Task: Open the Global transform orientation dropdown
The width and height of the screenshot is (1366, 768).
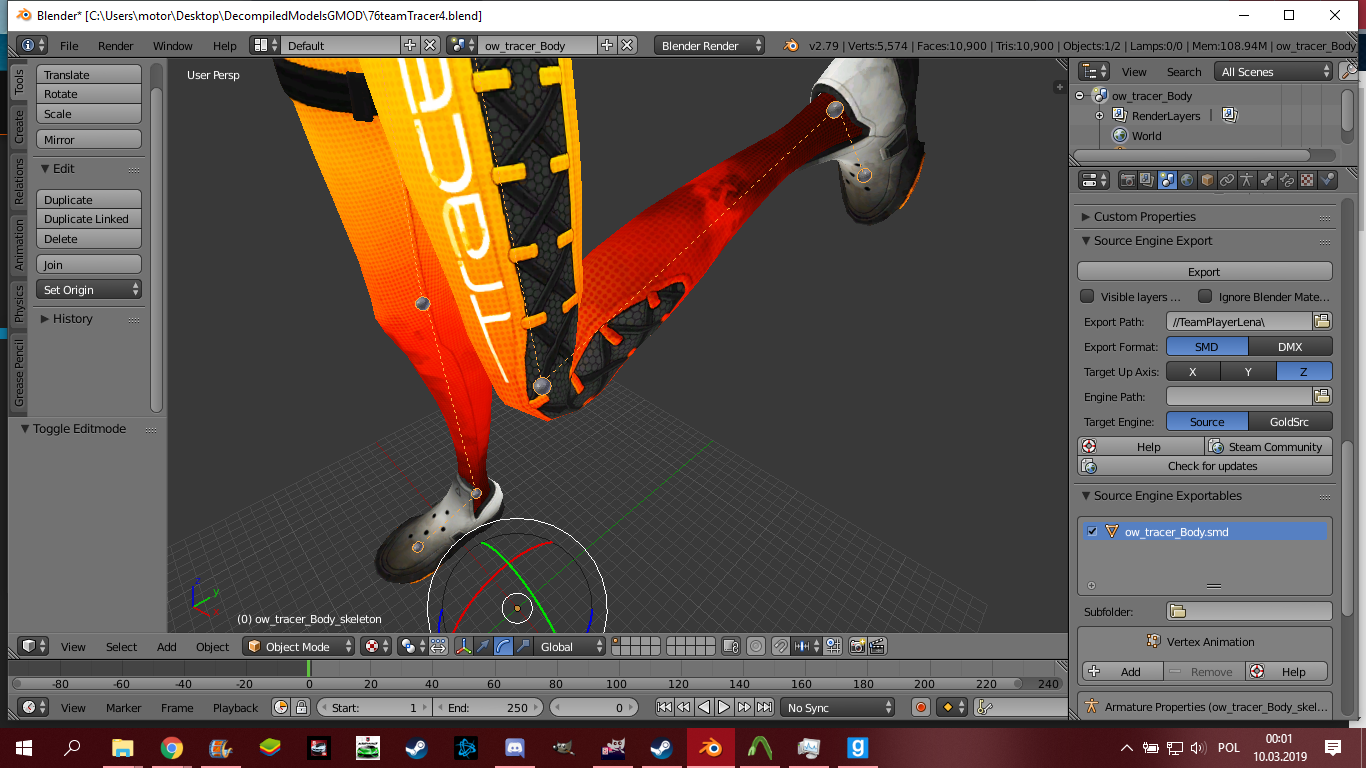Action: [570, 647]
